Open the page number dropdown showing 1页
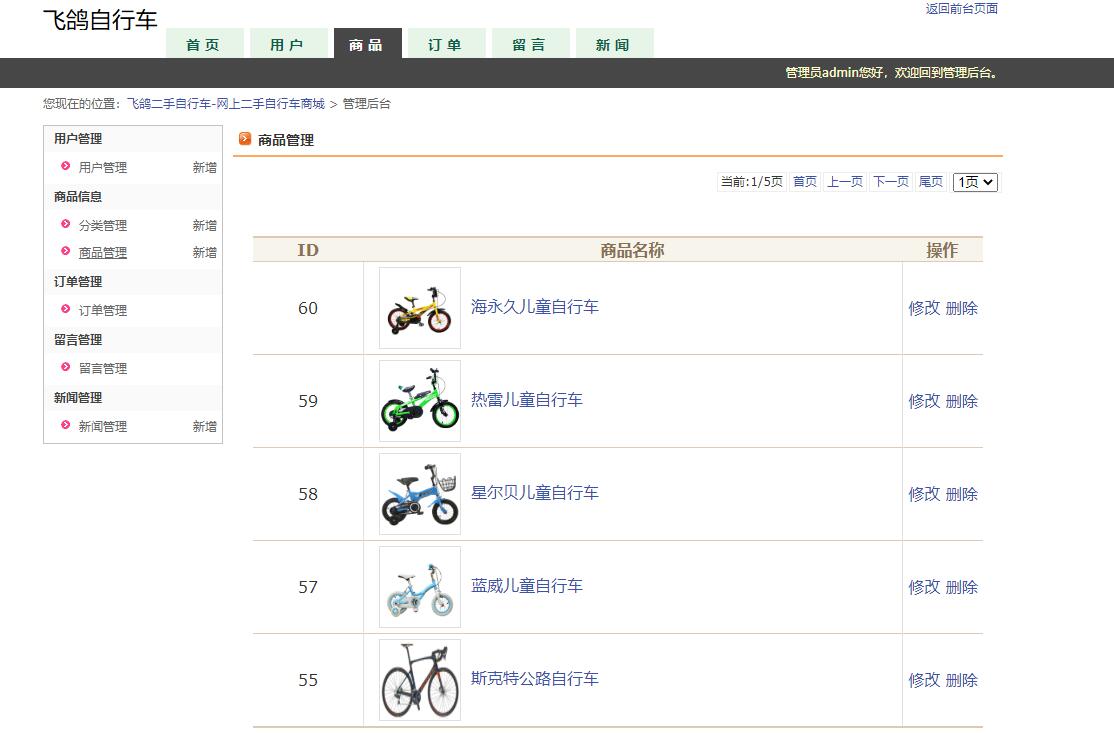This screenshot has height=734, width=1114. [974, 182]
